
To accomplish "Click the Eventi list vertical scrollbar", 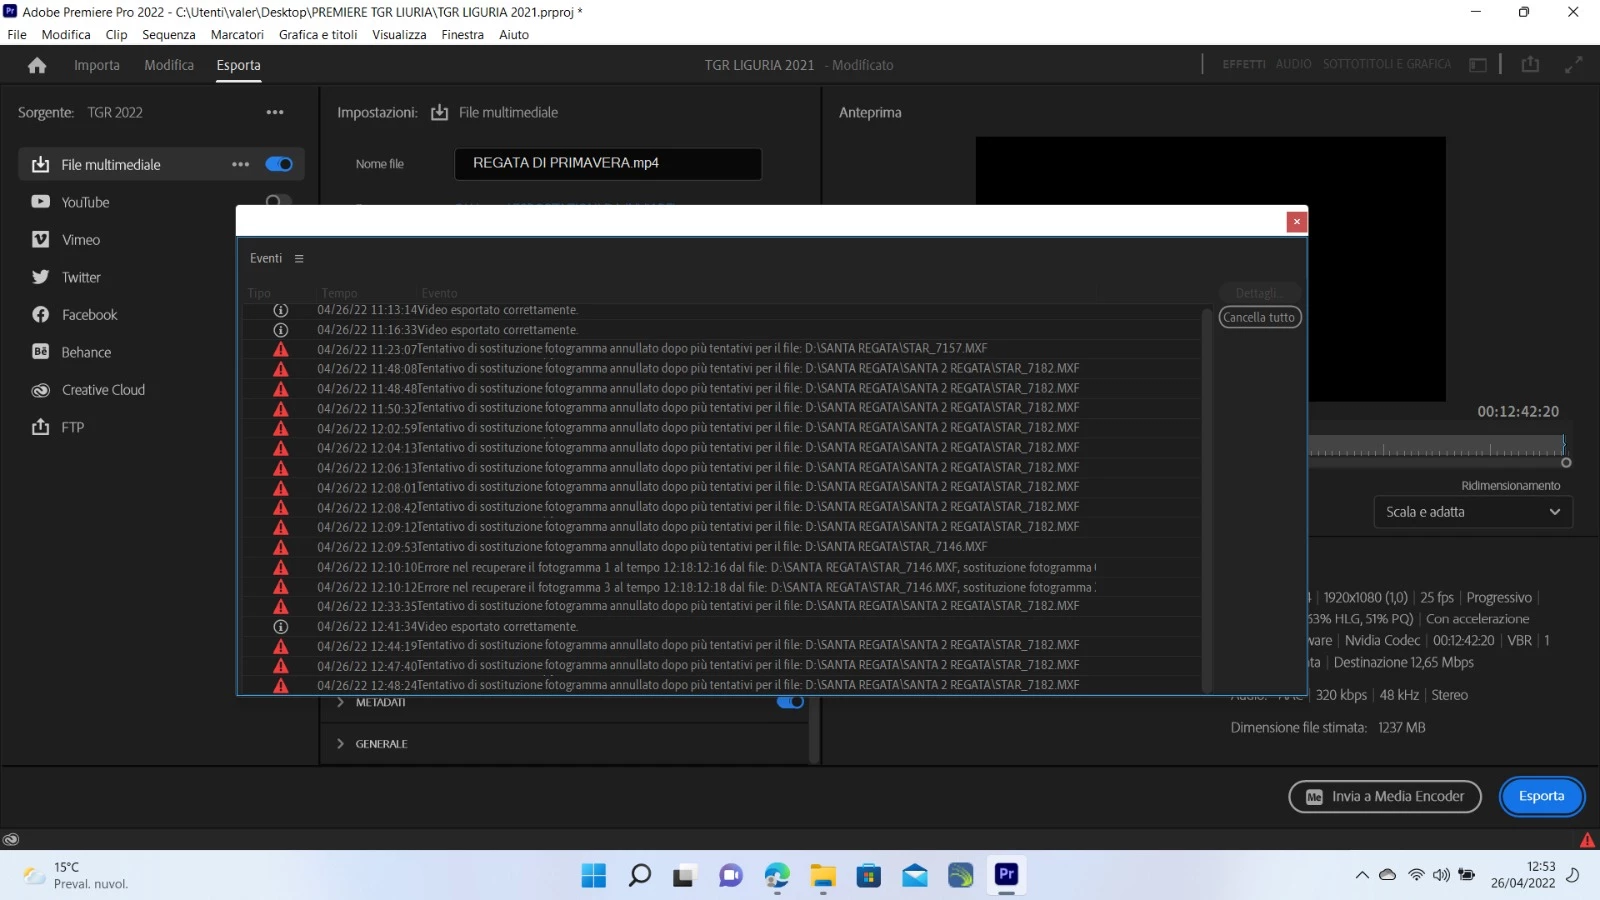I will point(1207,498).
